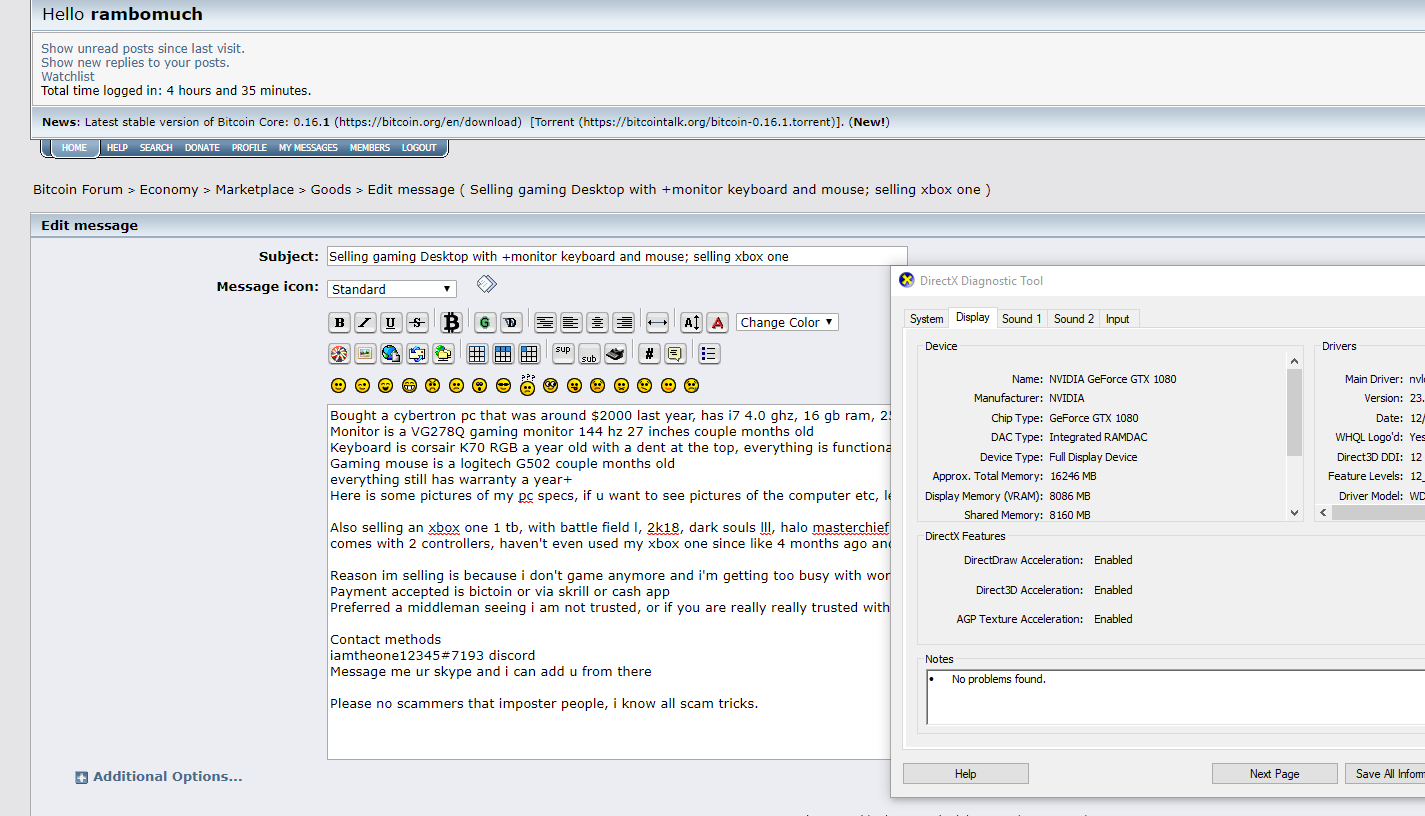This screenshot has height=816, width=1425.
Task: Insert a Flash object tag
Action: click(x=339, y=353)
